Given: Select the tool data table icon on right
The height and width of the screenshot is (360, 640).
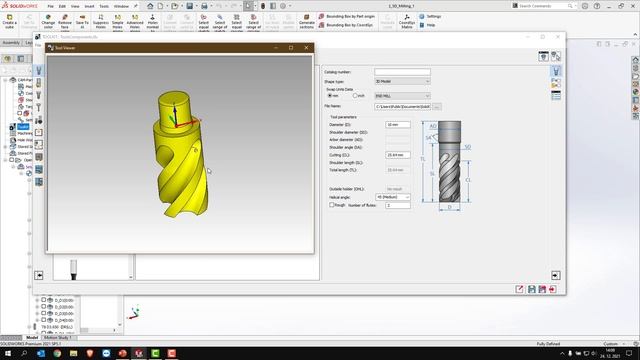Looking at the screenshot, I should click(556, 96).
